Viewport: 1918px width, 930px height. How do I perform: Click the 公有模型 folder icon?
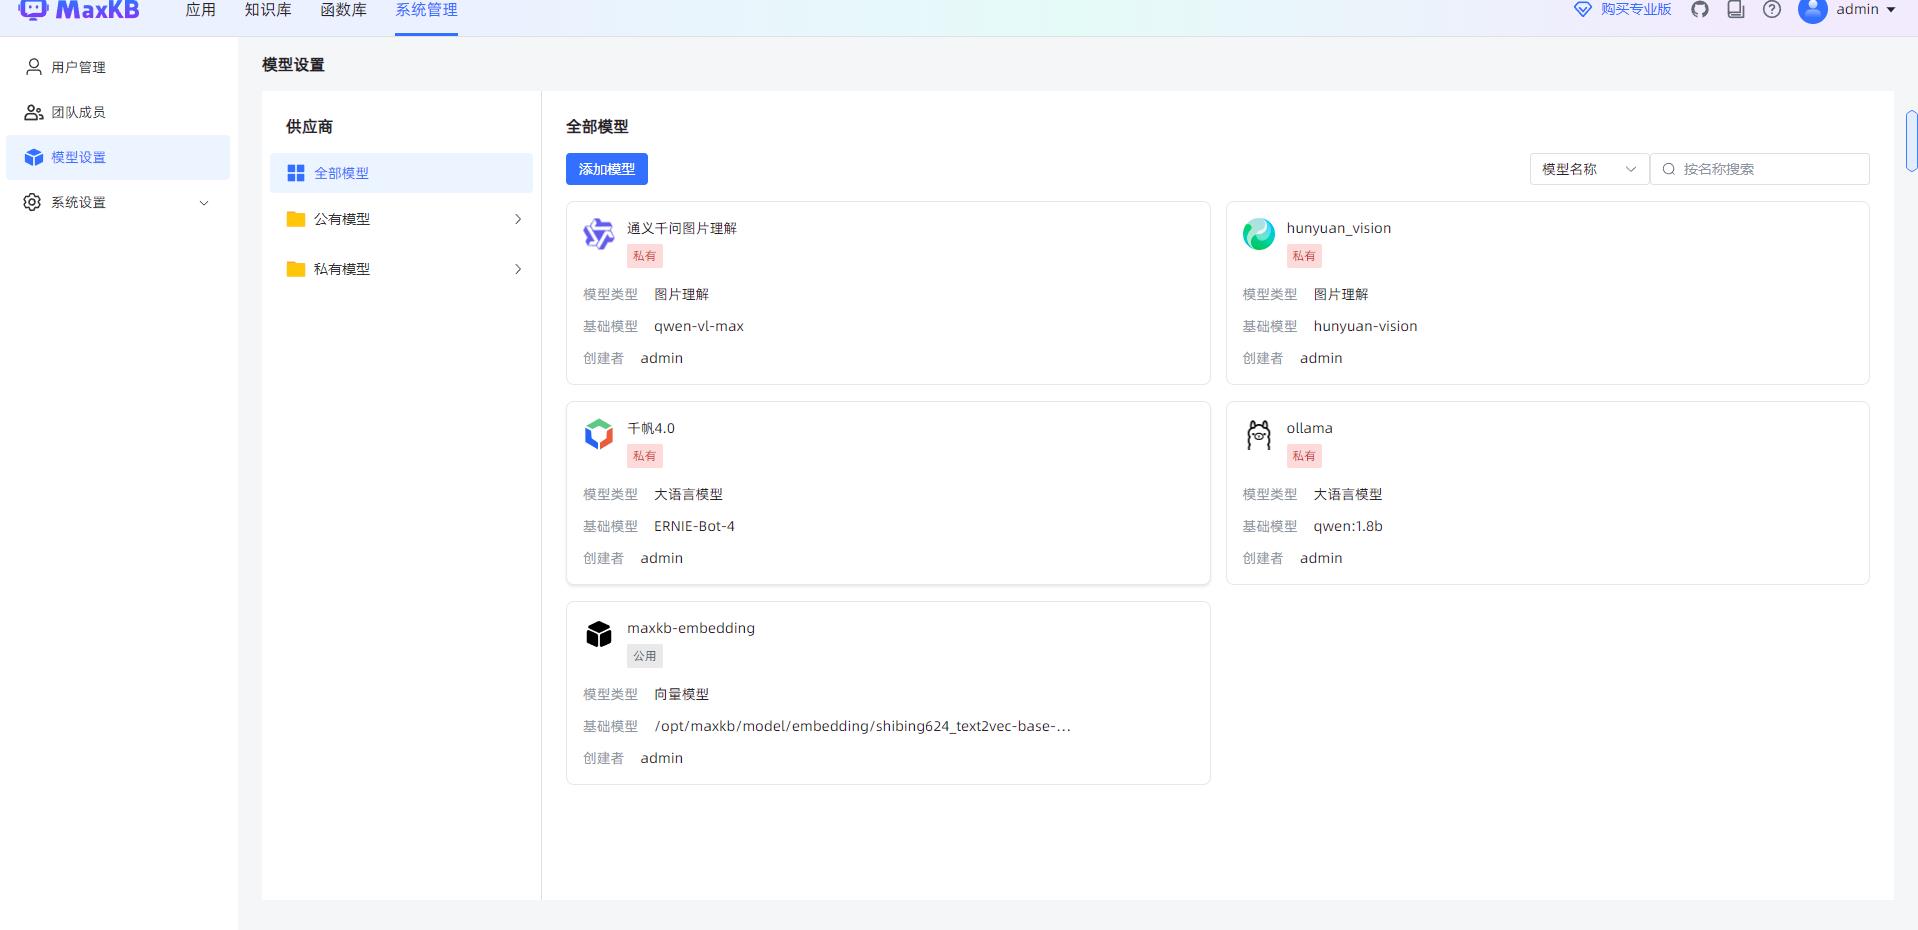296,219
